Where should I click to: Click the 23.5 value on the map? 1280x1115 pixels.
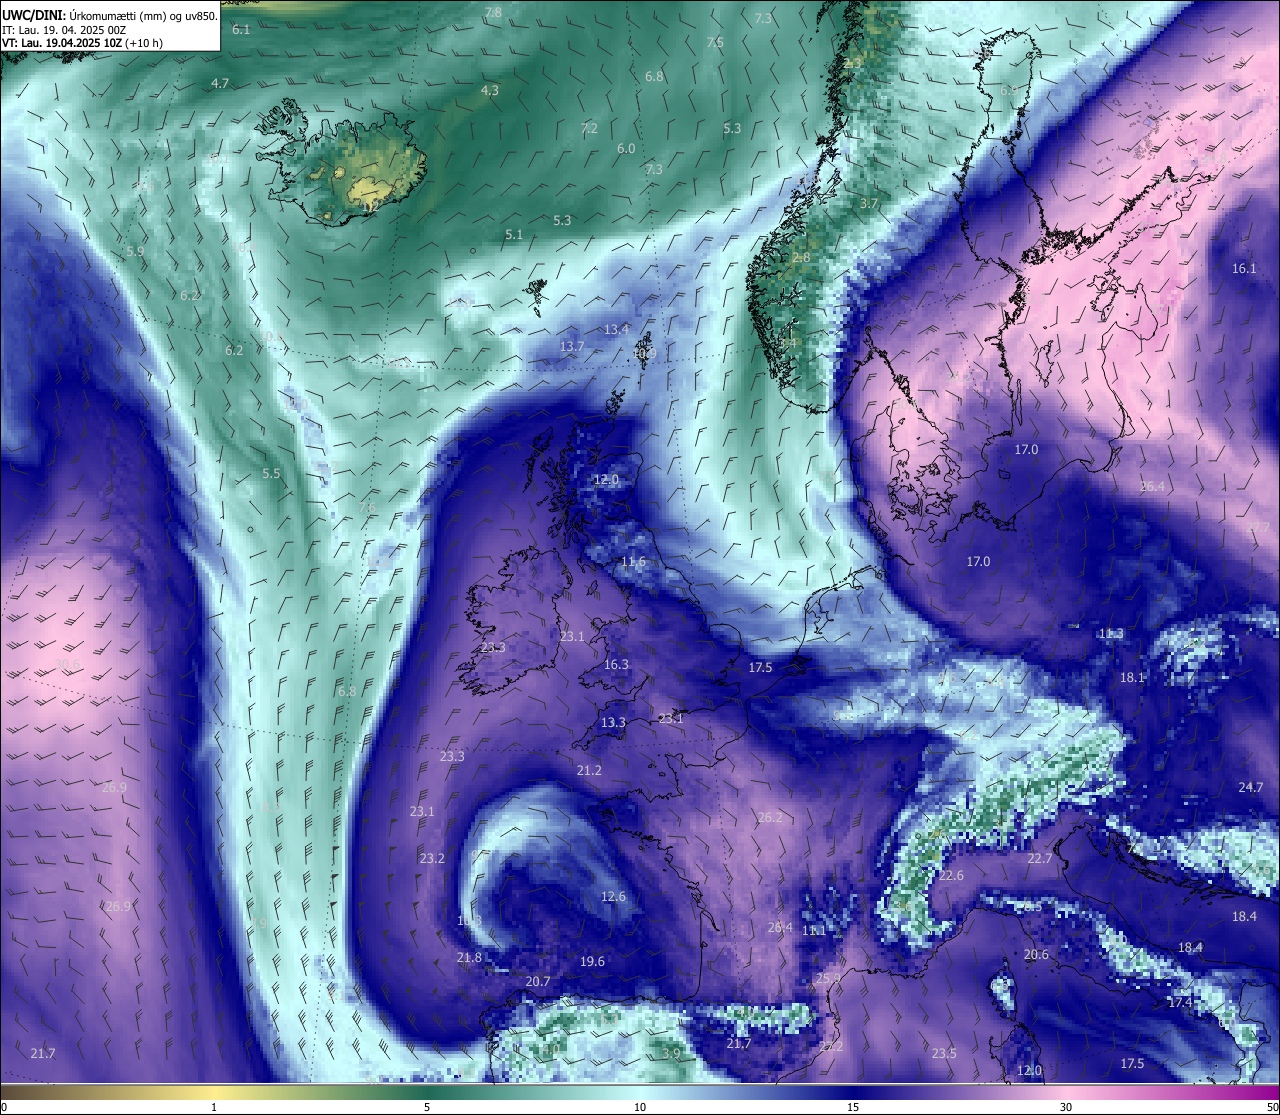944,1053
